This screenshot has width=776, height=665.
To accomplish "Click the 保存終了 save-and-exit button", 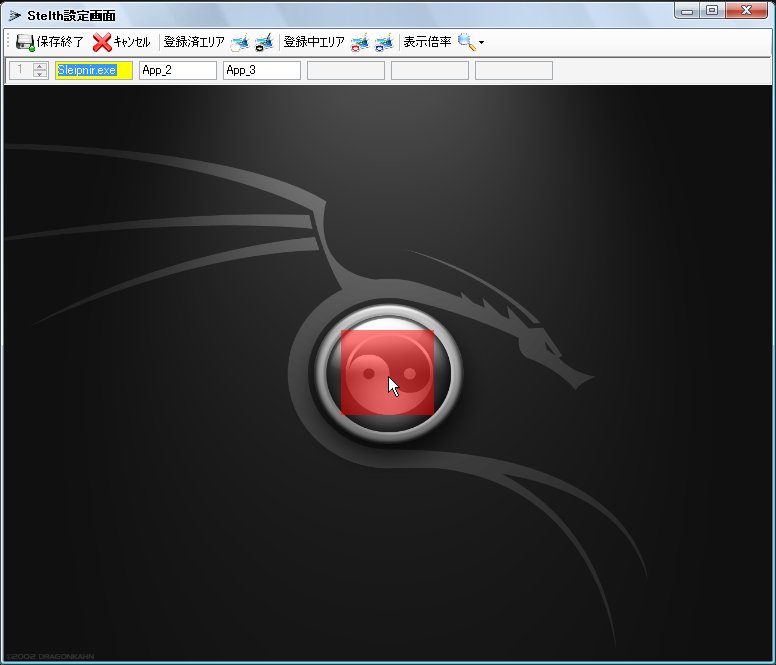I will [x=49, y=42].
